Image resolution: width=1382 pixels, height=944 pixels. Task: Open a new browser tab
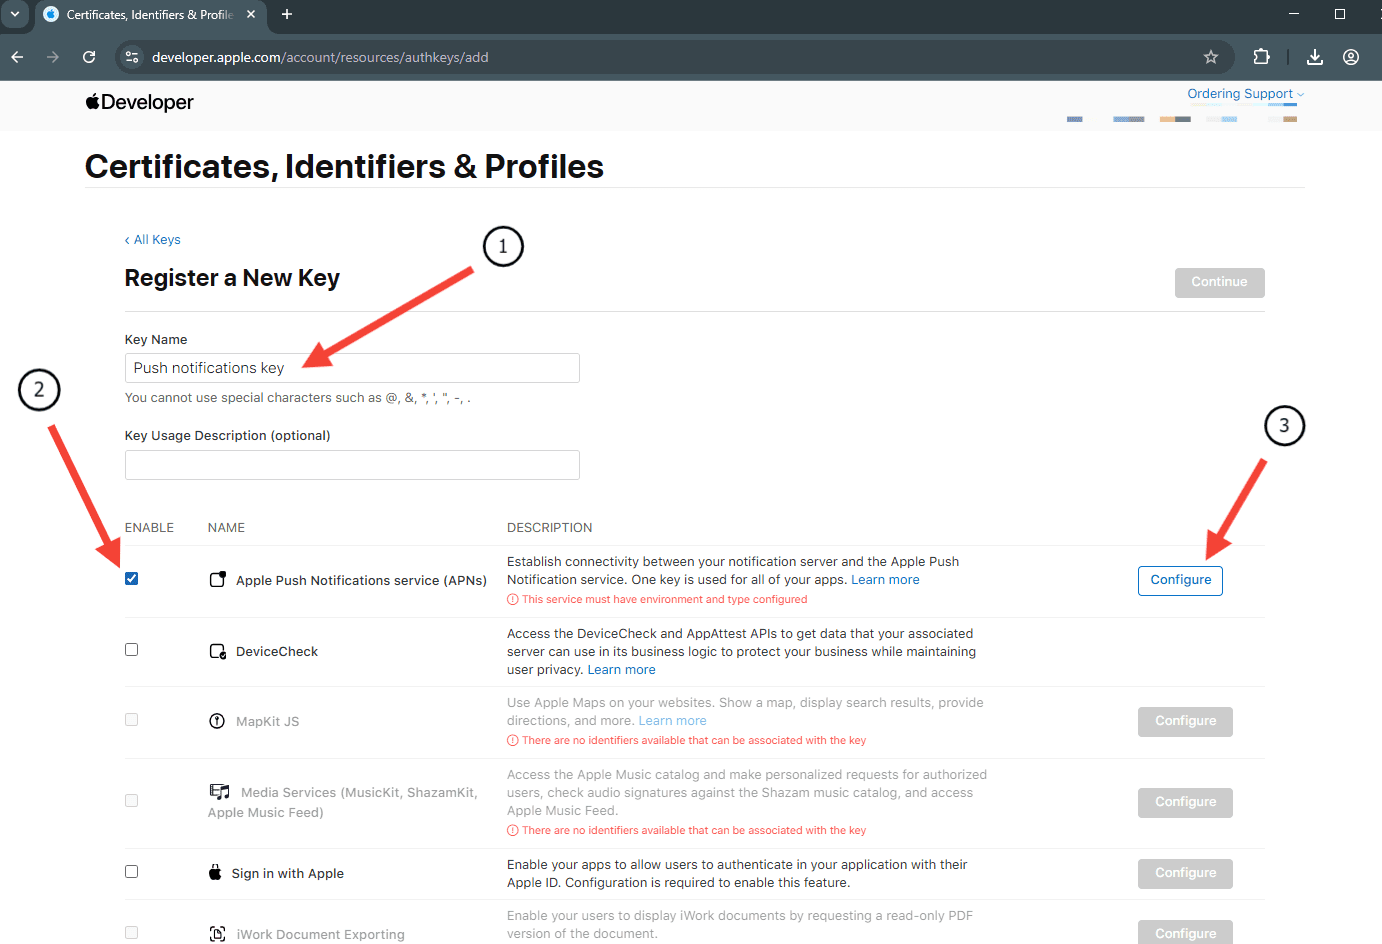click(x=287, y=14)
